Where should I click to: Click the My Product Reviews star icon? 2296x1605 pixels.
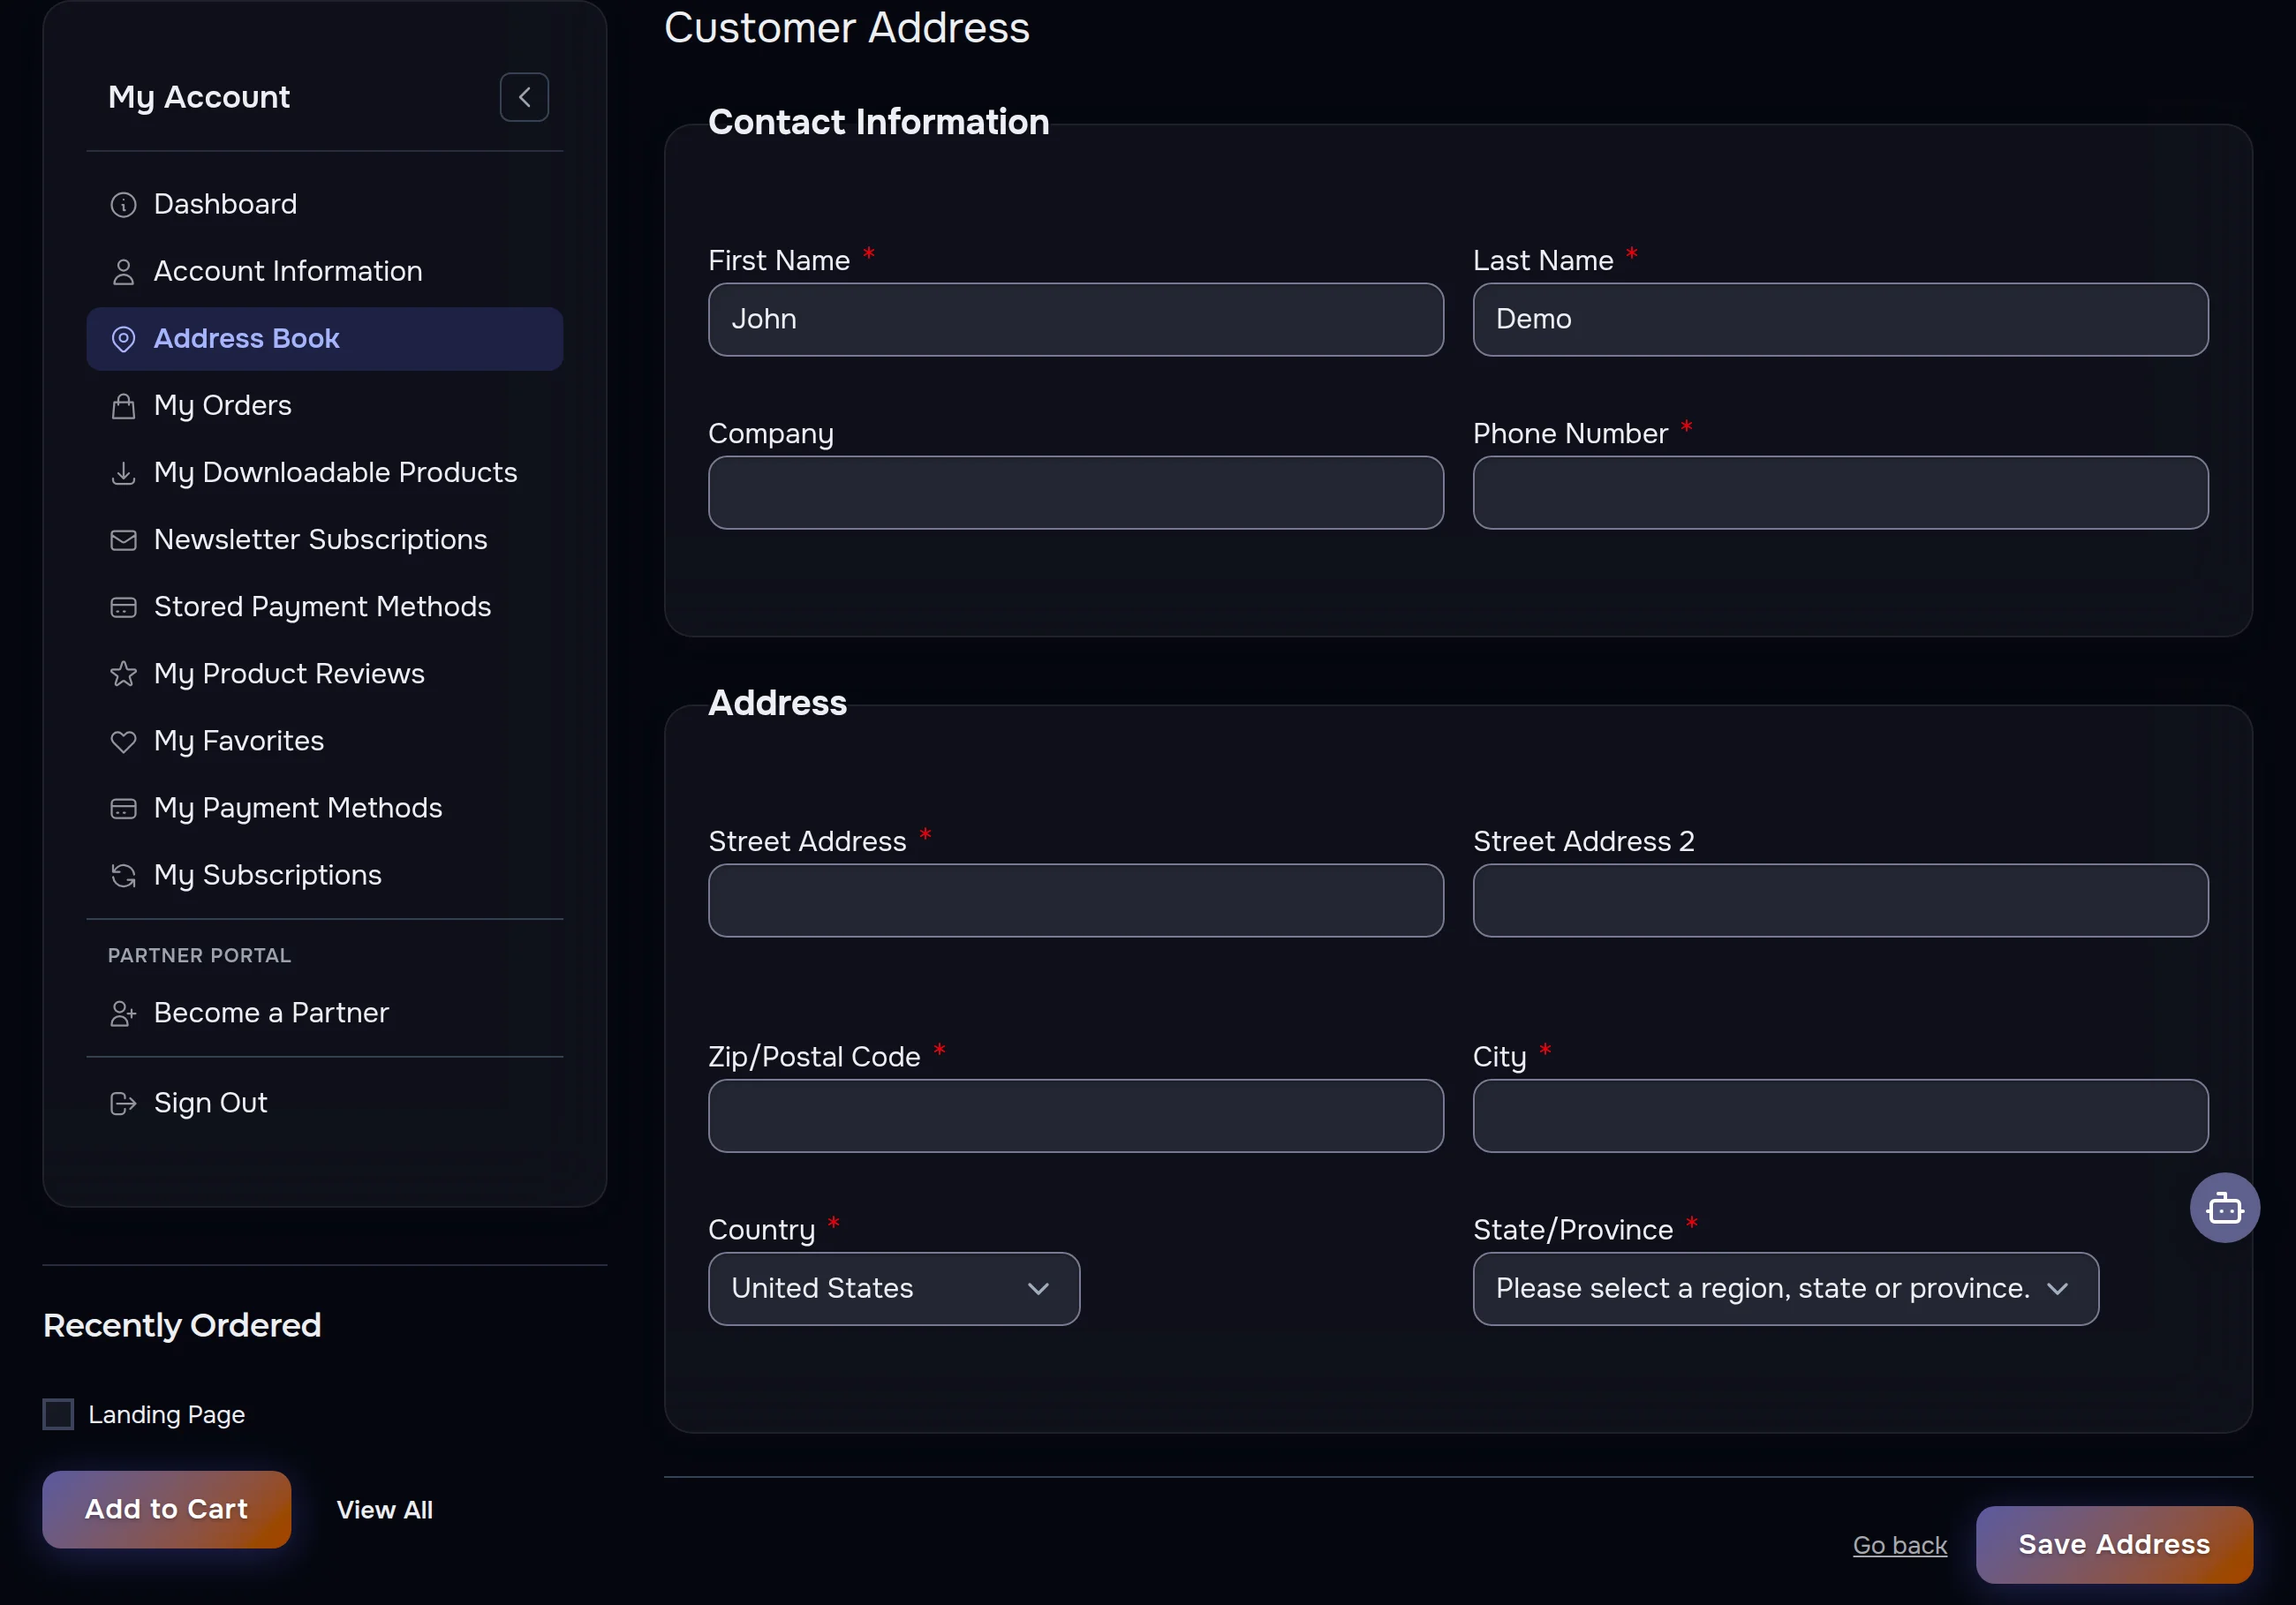pos(123,674)
